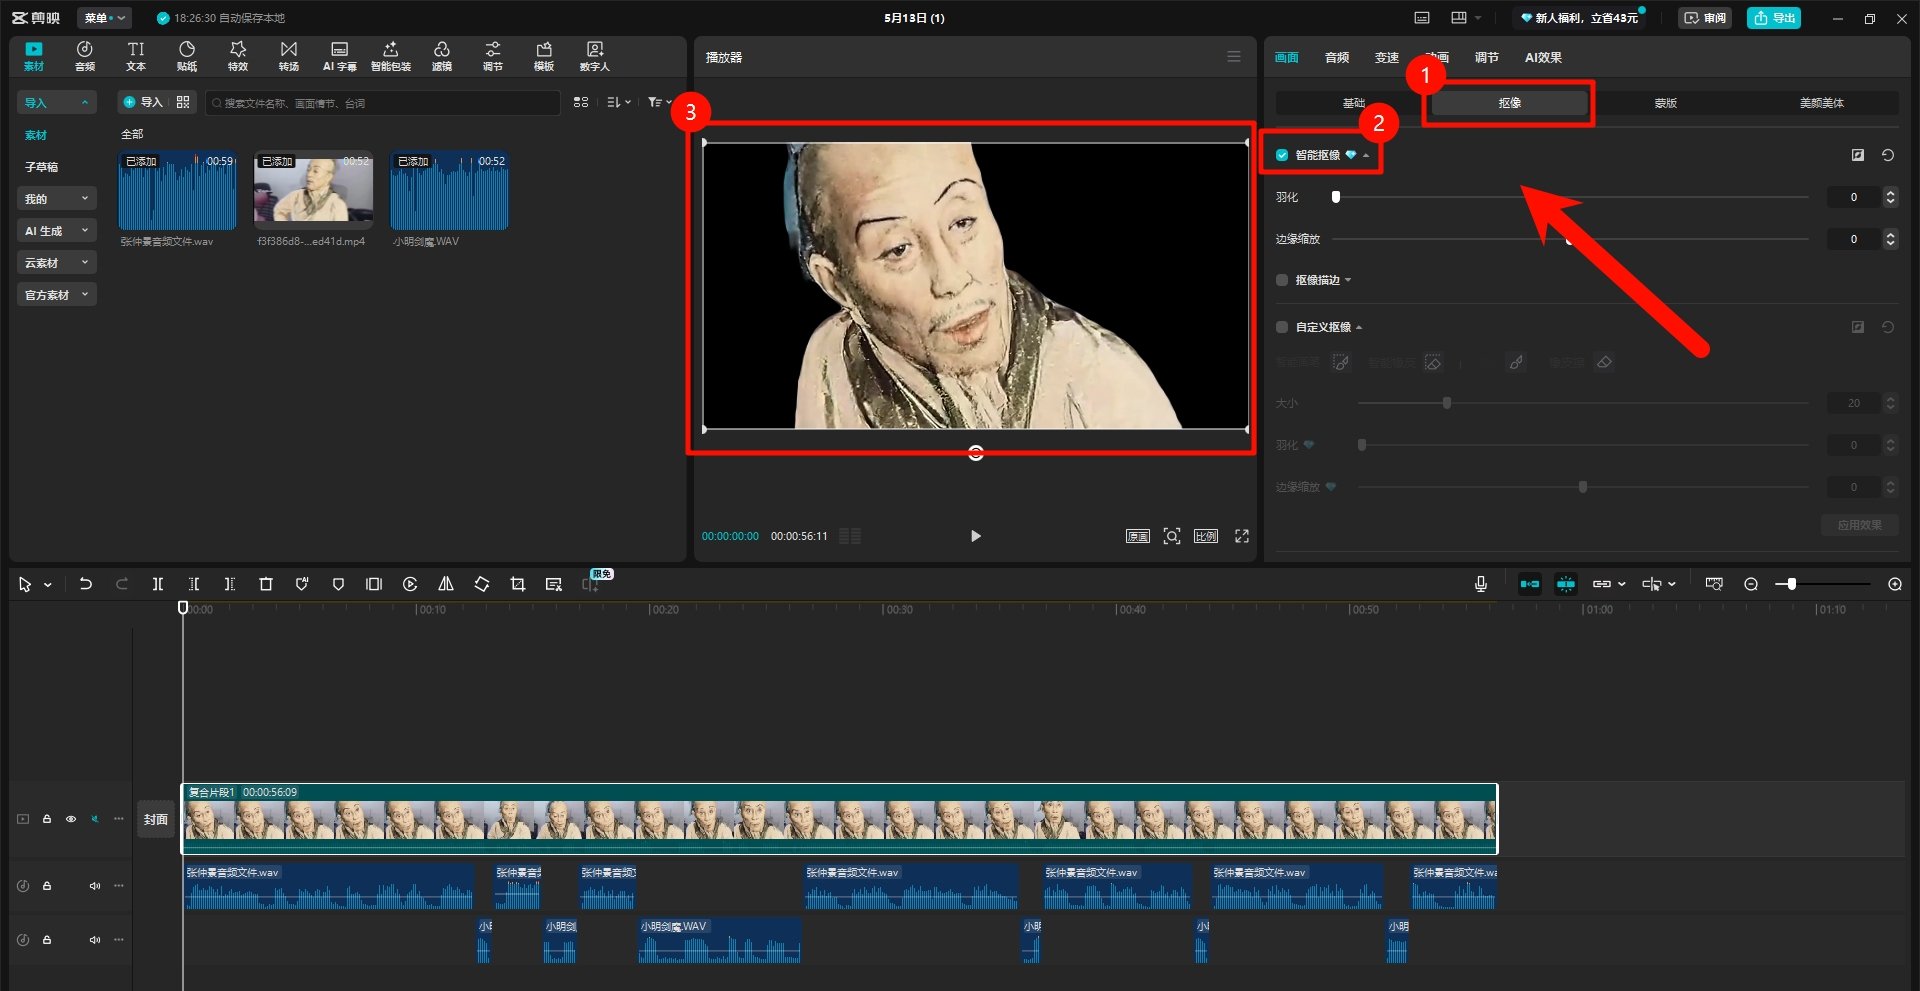Click the undo arrow in timeline toolbar

tap(86, 584)
